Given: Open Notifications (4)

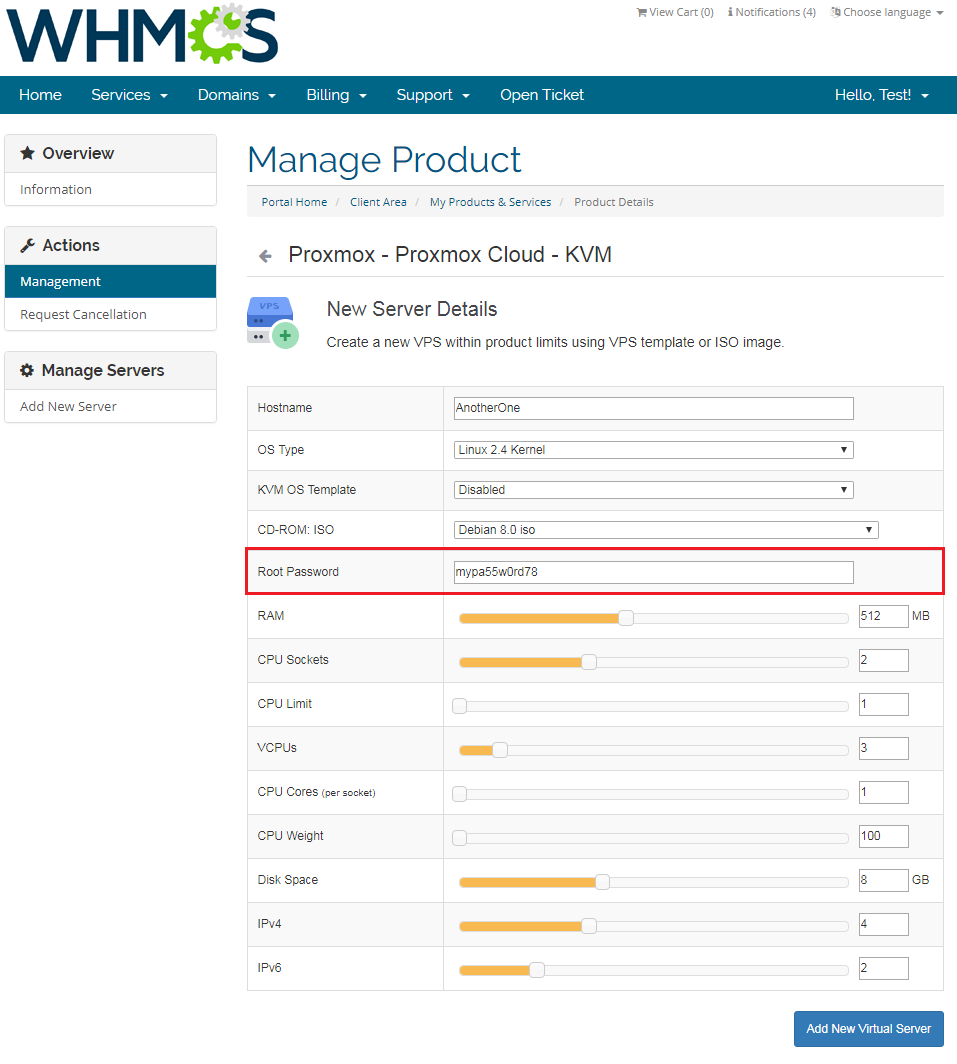Looking at the screenshot, I should click(x=772, y=12).
